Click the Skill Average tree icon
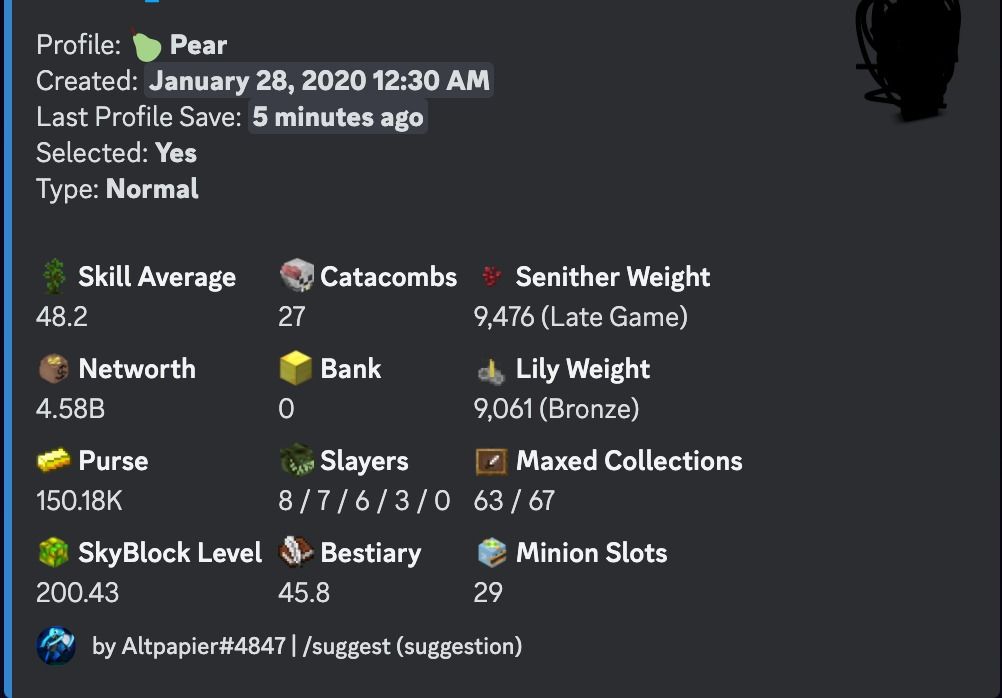Screen dimensions: 1002x698 coord(53,277)
